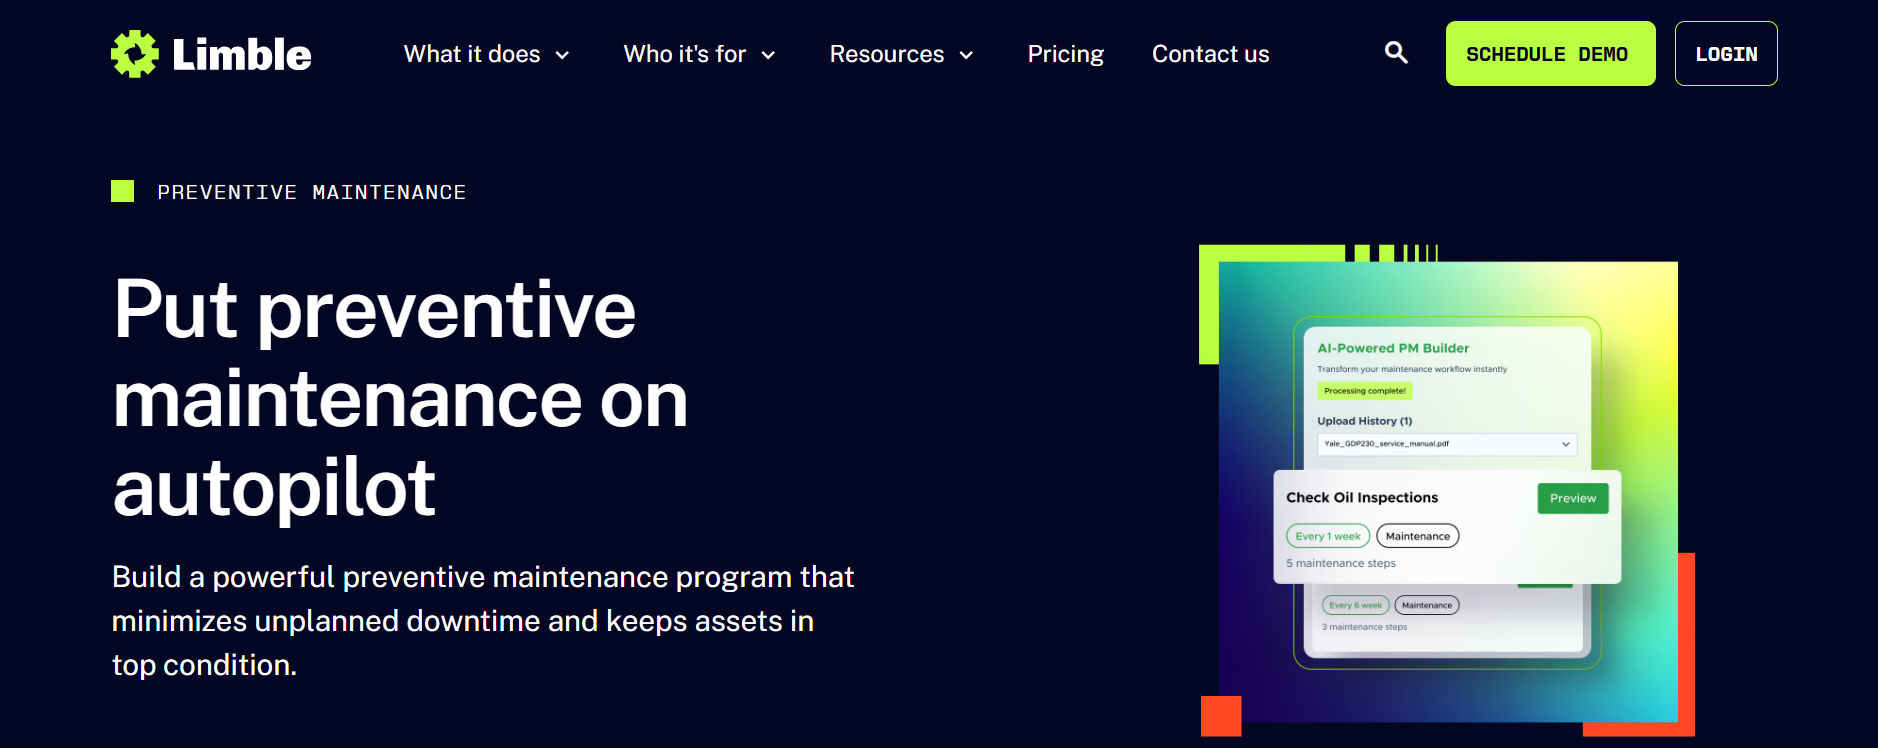This screenshot has height=748, width=1878.
Task: Go to Contact us
Action: [x=1210, y=54]
